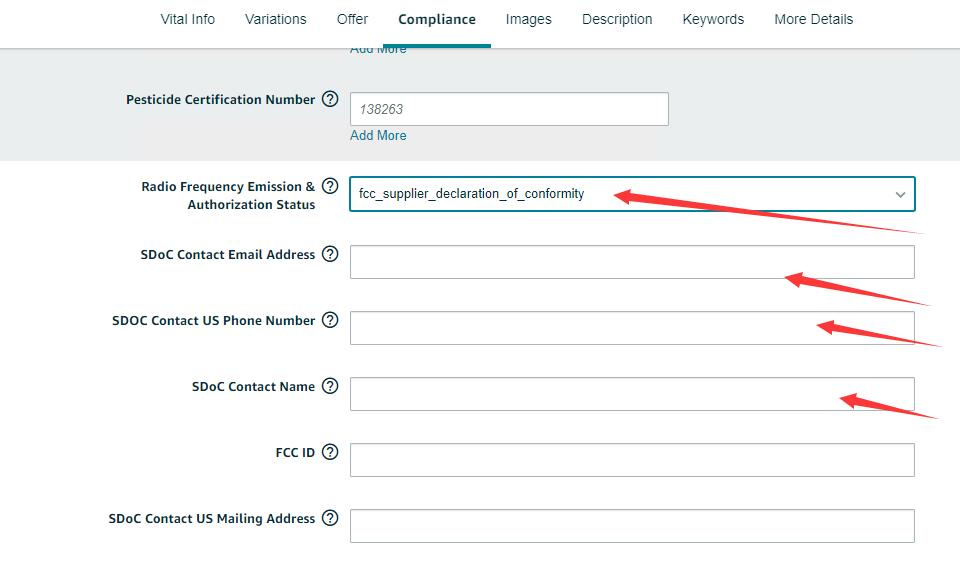This screenshot has width=960, height=573.
Task: Open the More Details tab
Action: tap(813, 19)
